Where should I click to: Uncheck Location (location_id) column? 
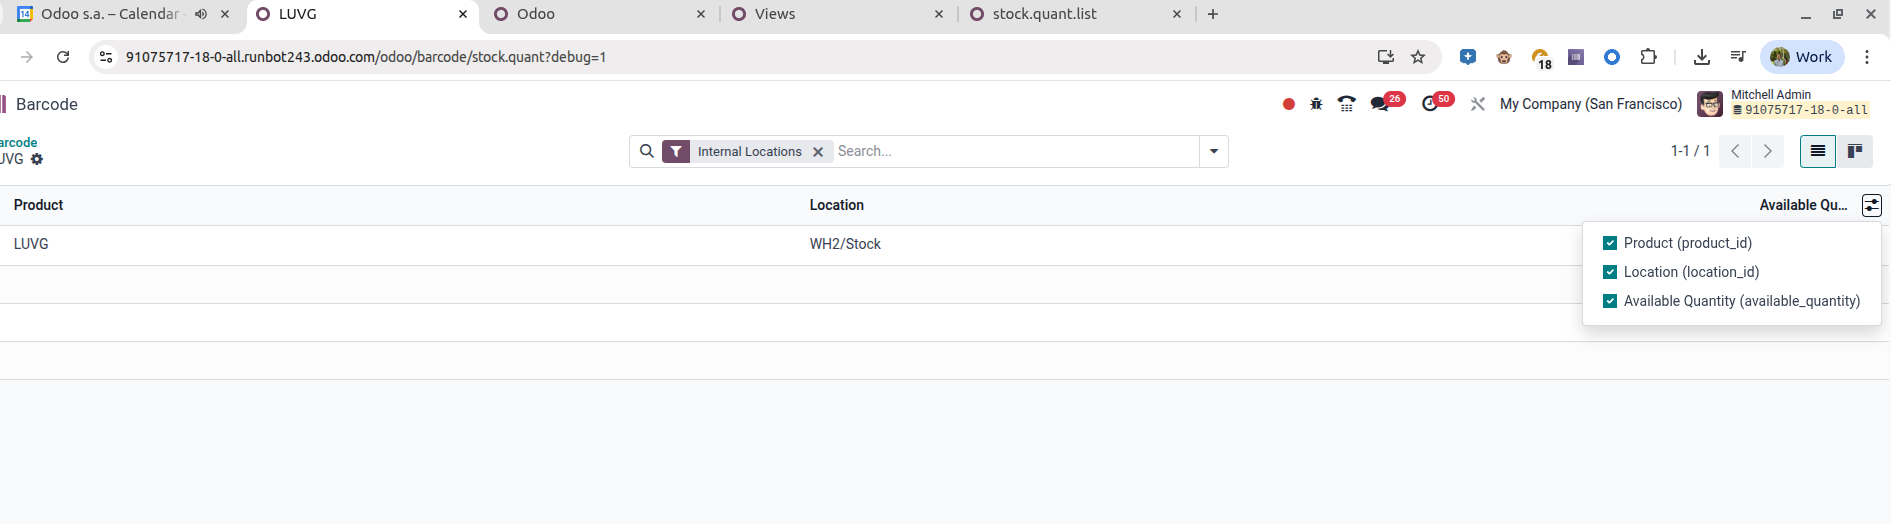[1610, 272]
